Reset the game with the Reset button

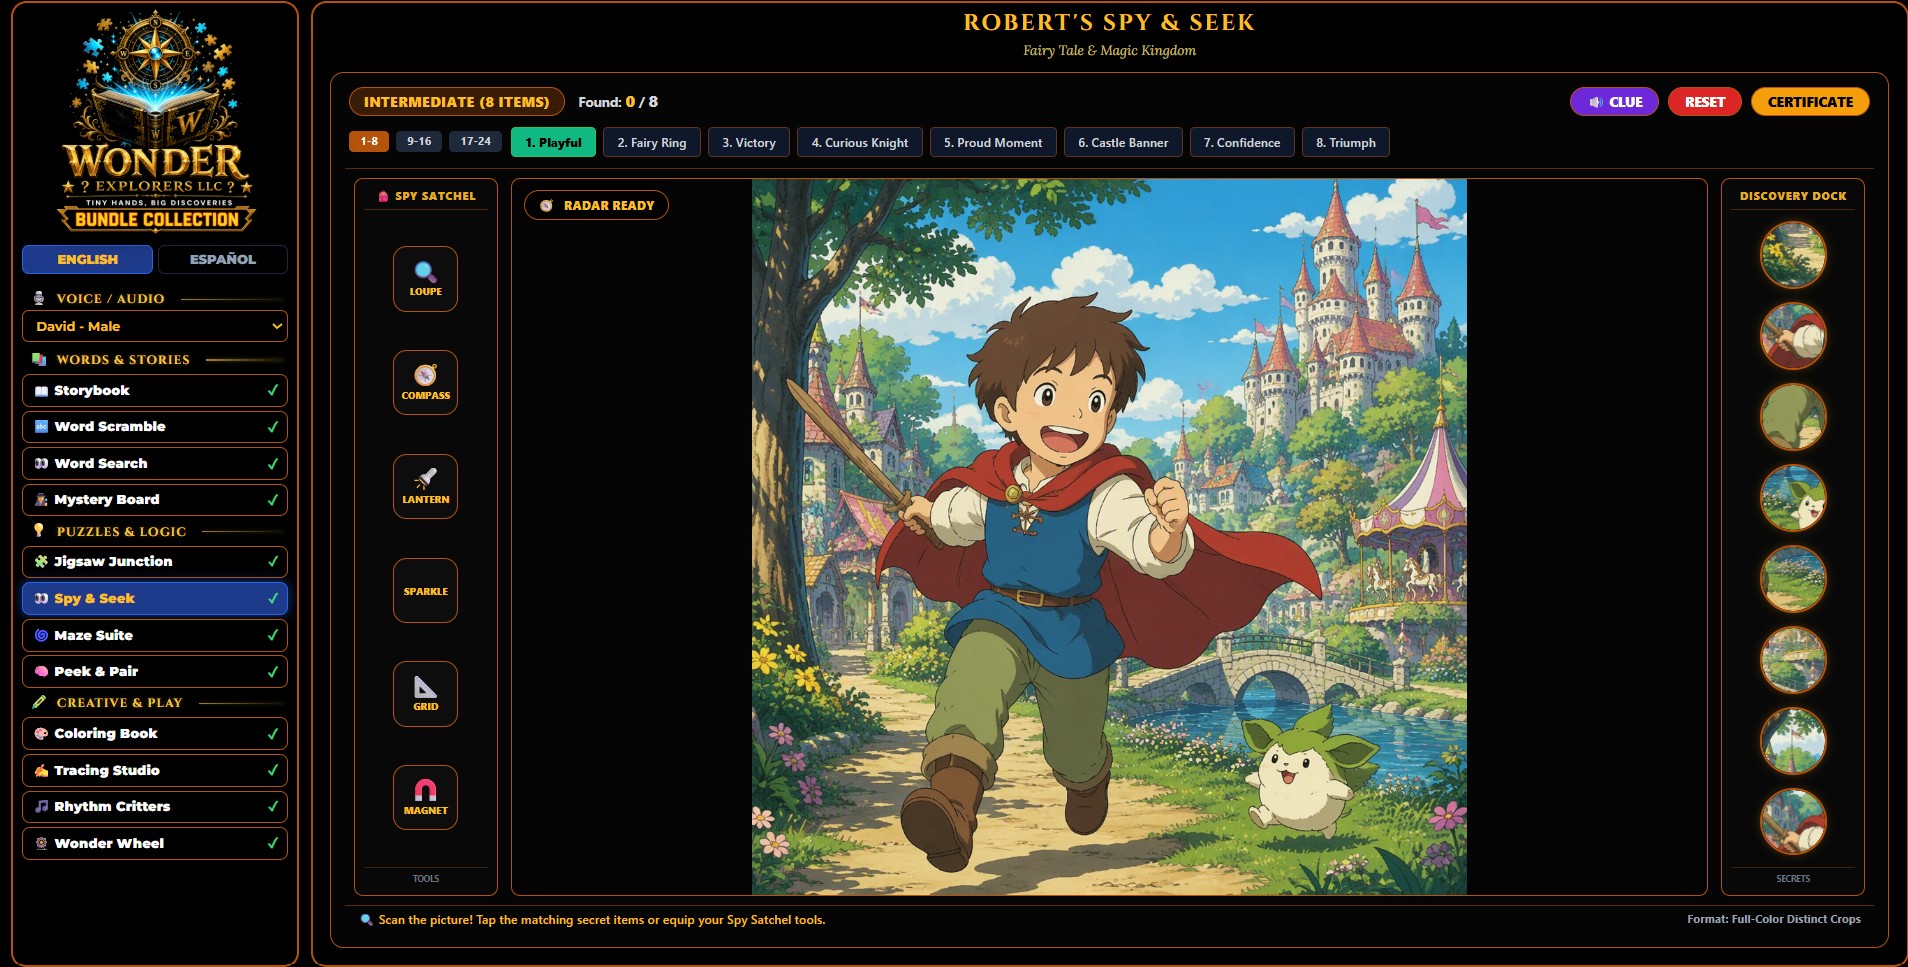(x=1704, y=102)
